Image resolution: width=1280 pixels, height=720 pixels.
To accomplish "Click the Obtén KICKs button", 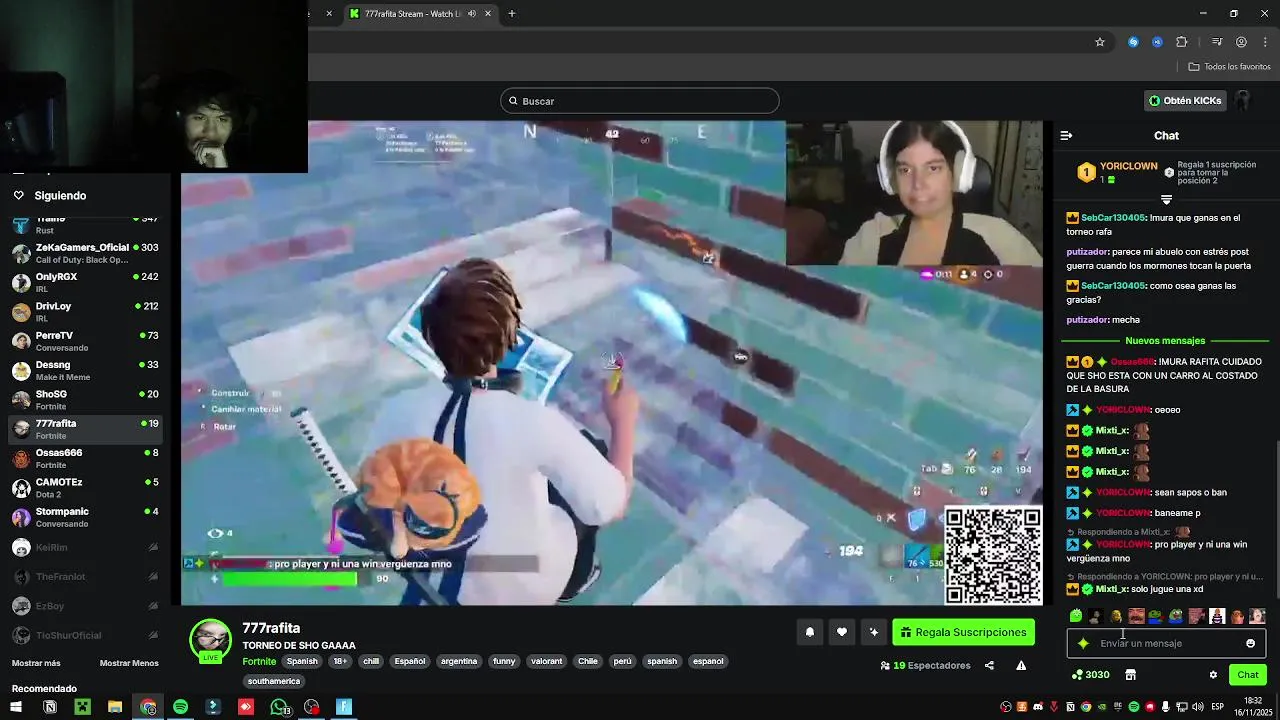I will pyautogui.click(x=1185, y=100).
